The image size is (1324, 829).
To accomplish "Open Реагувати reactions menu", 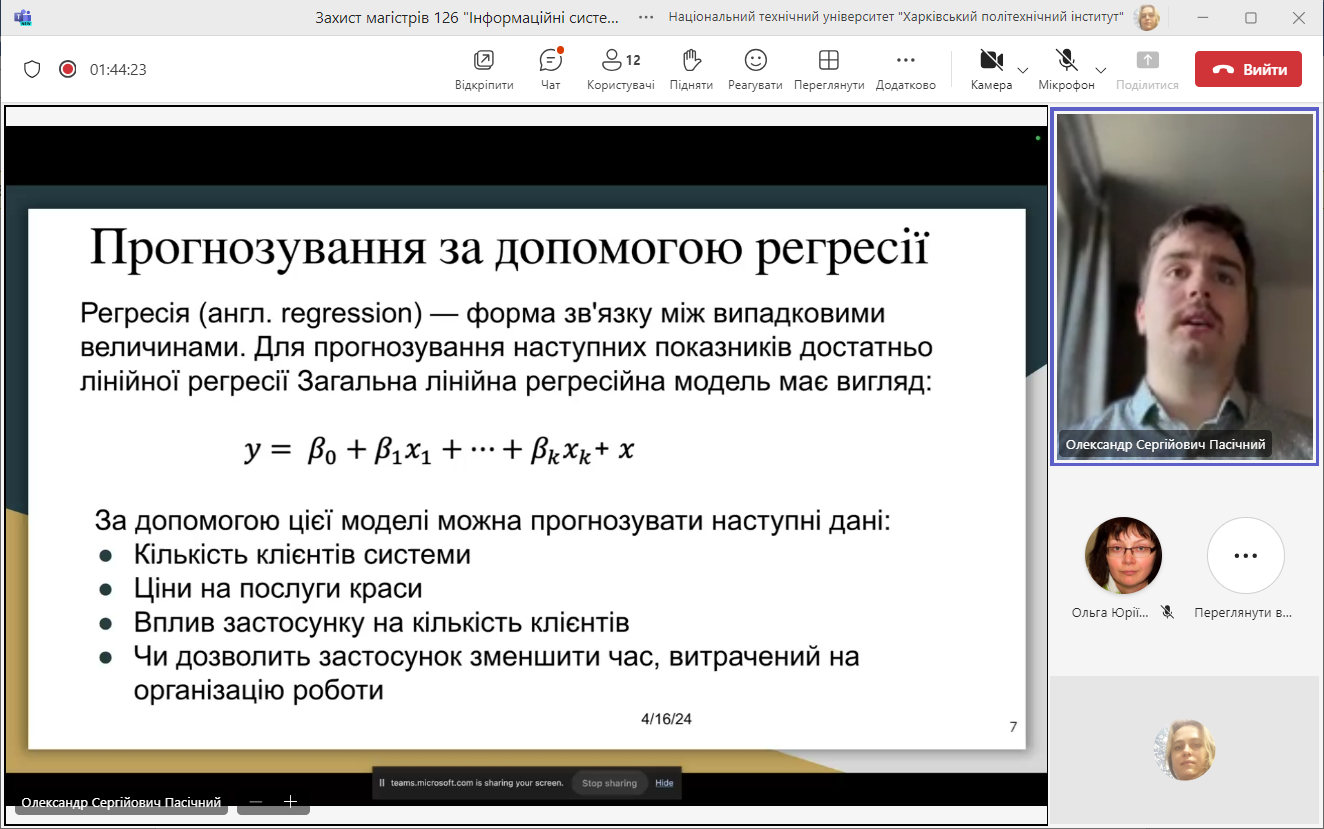I will point(755,68).
